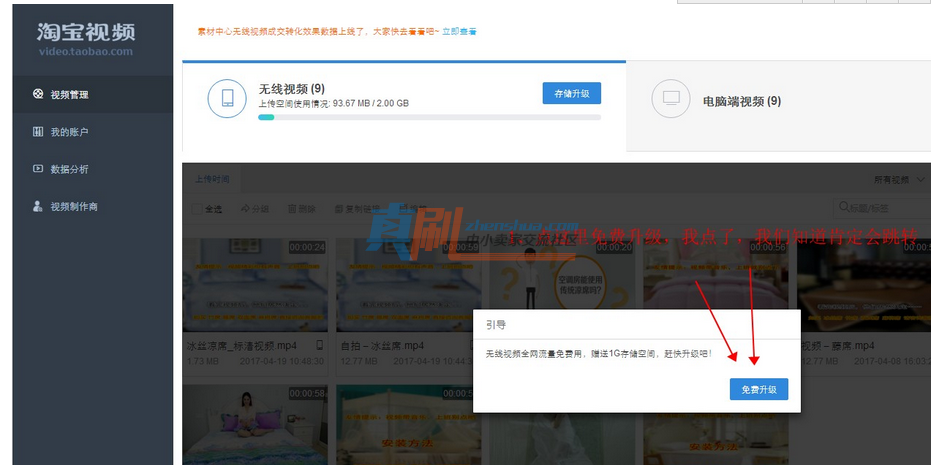Screen dimensions: 947x465
Task: Switch to the 无线视频 (9) tab
Action: 404,106
